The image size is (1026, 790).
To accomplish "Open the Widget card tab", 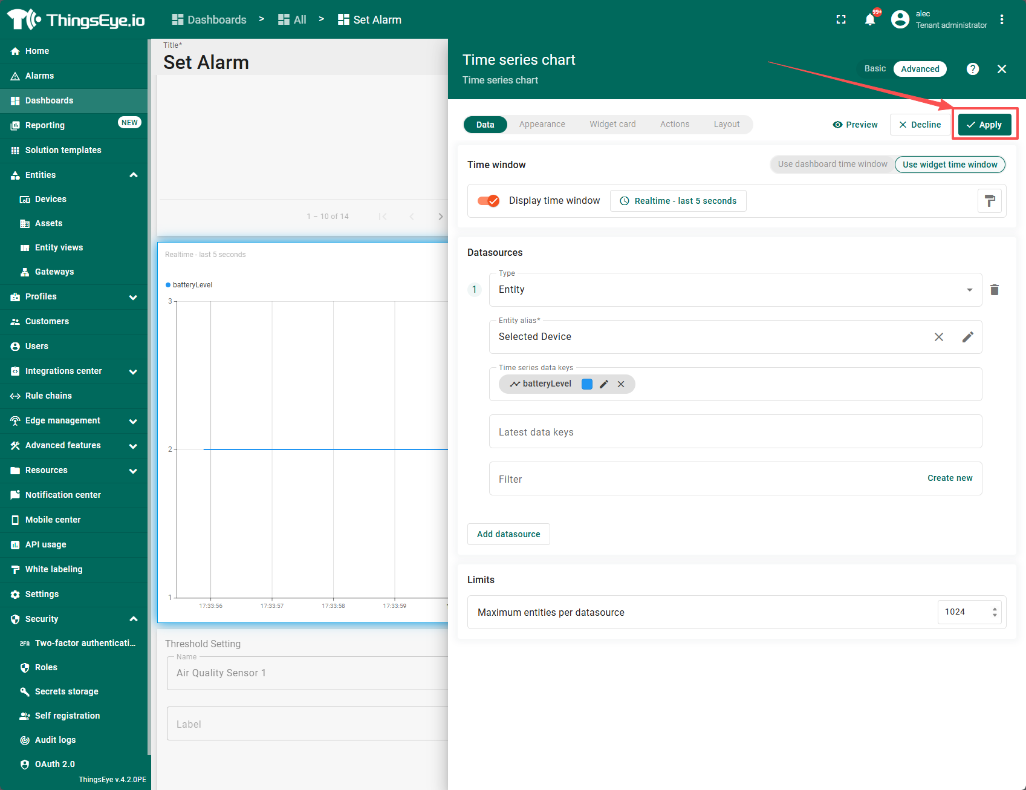I will tap(612, 124).
